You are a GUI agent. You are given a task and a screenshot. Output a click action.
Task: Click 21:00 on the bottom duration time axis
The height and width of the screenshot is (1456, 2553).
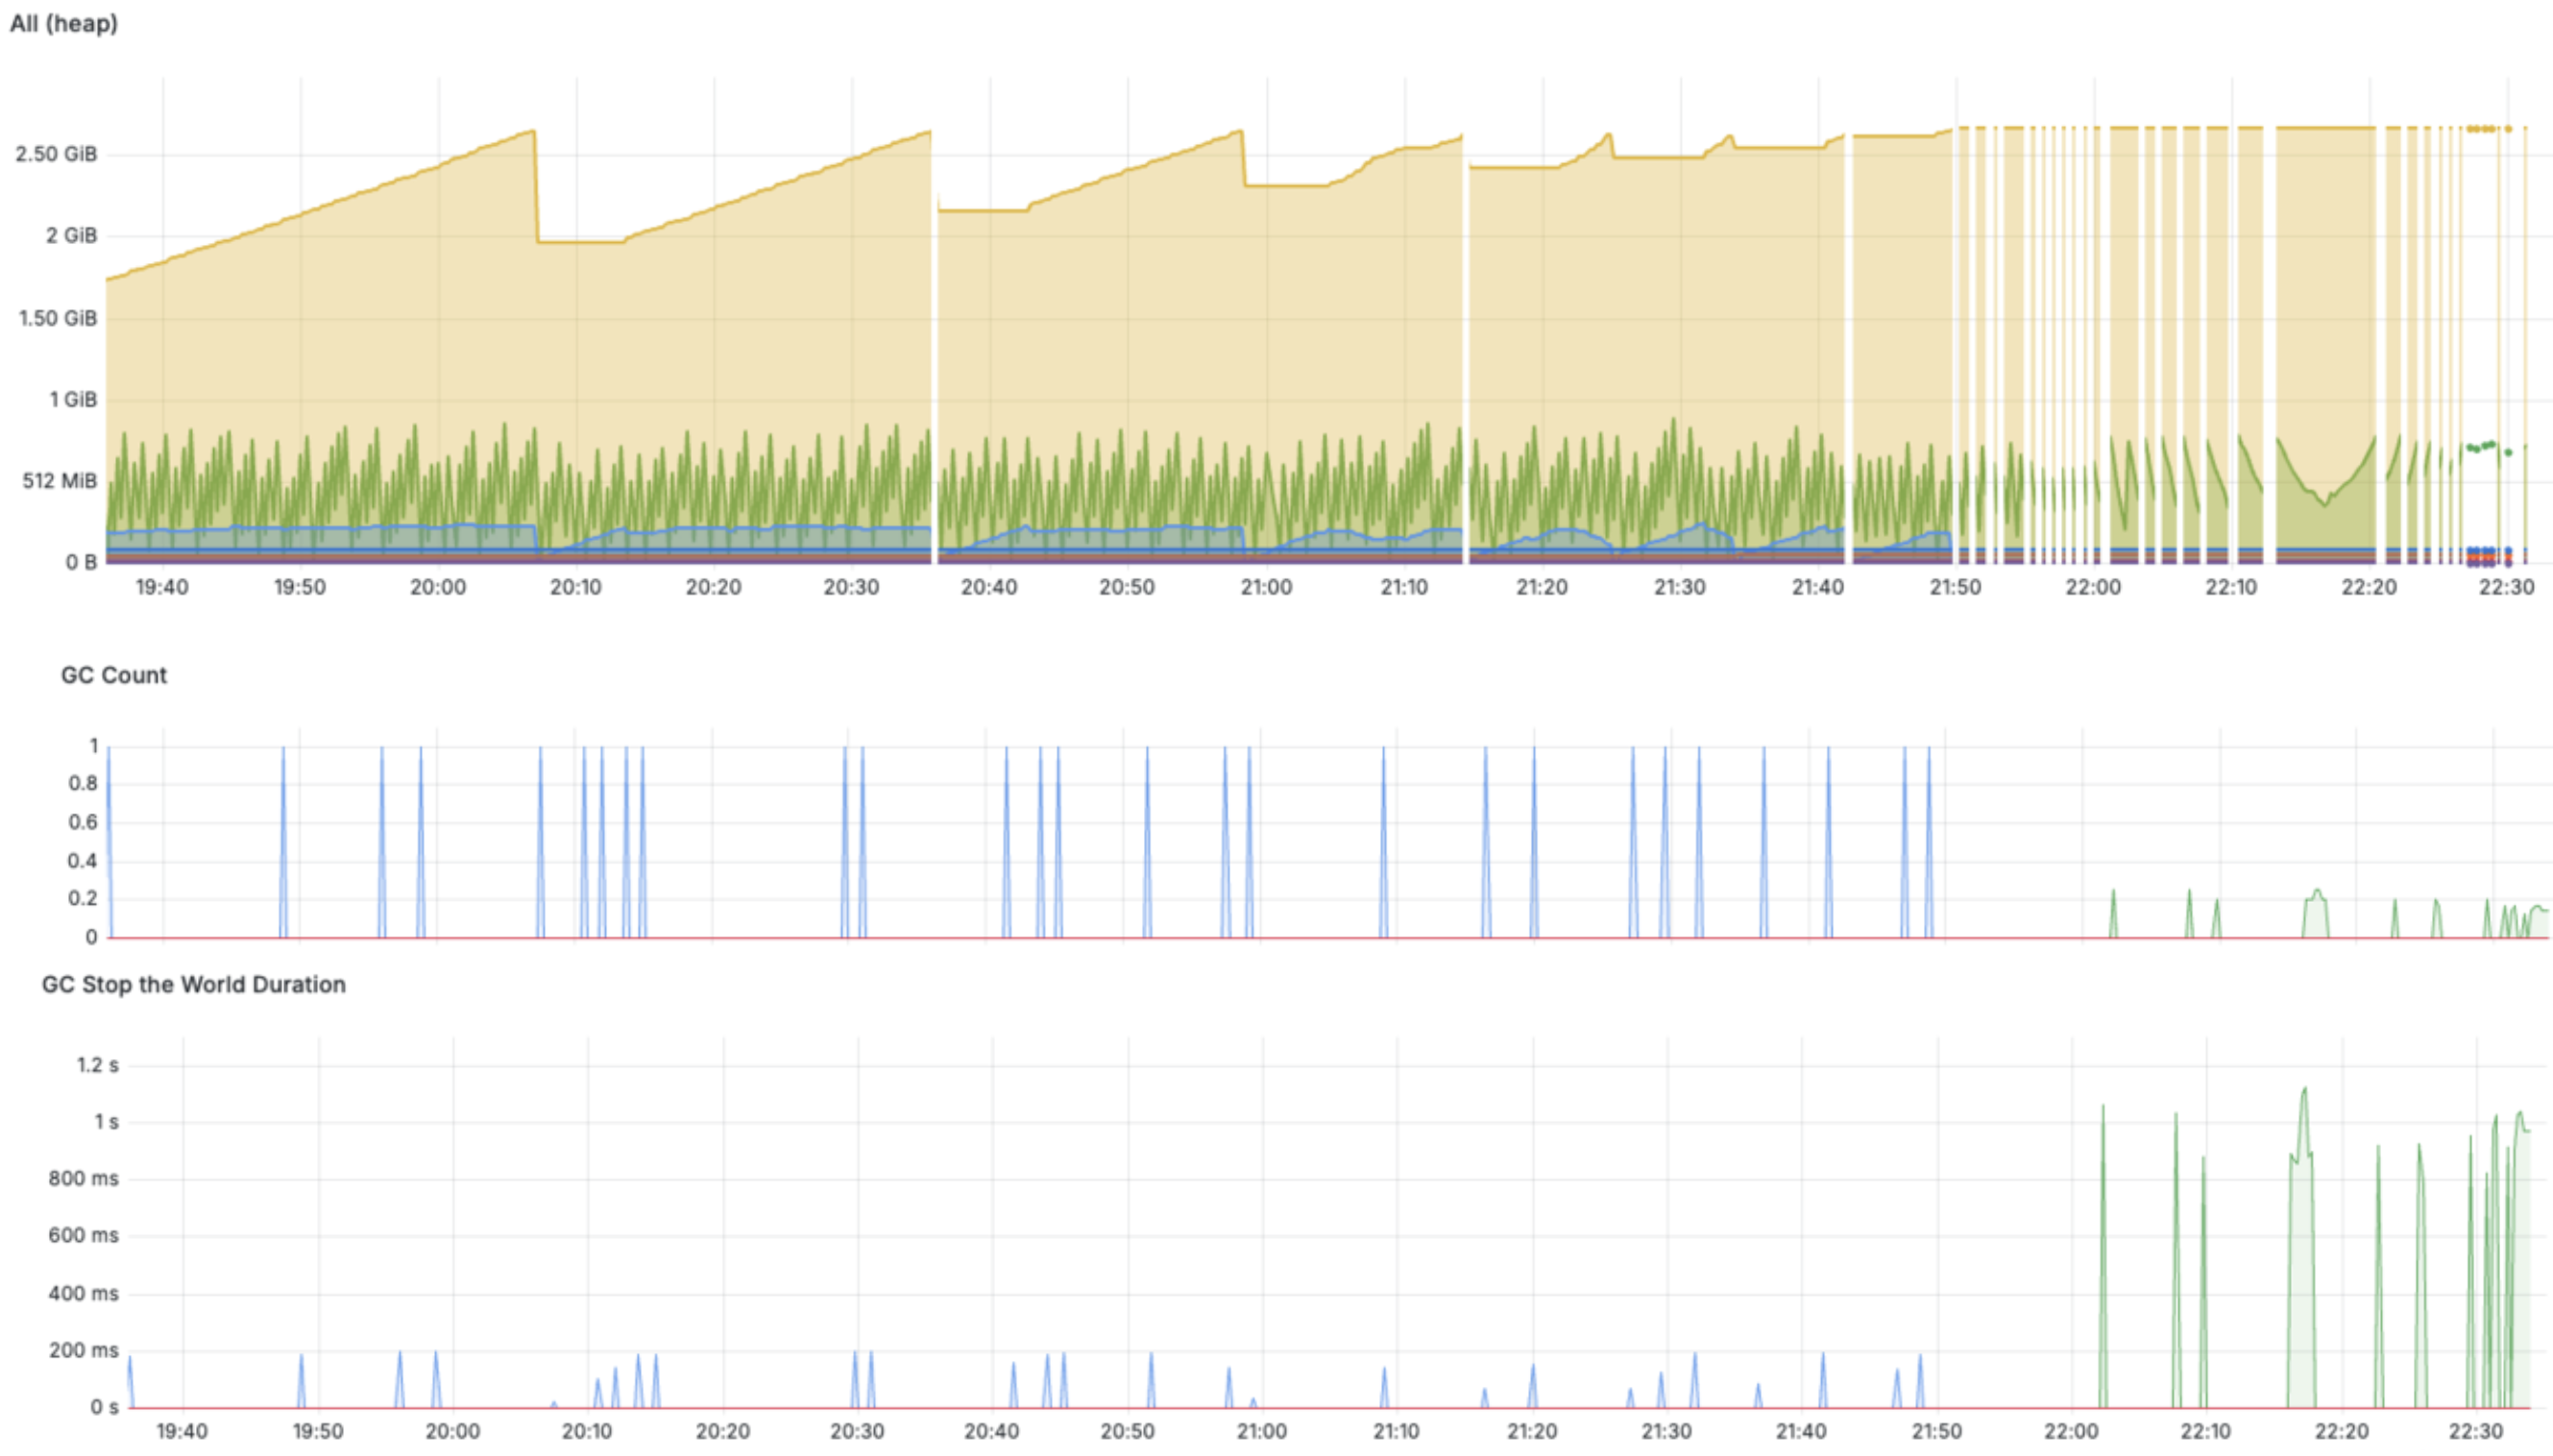(x=1261, y=1431)
